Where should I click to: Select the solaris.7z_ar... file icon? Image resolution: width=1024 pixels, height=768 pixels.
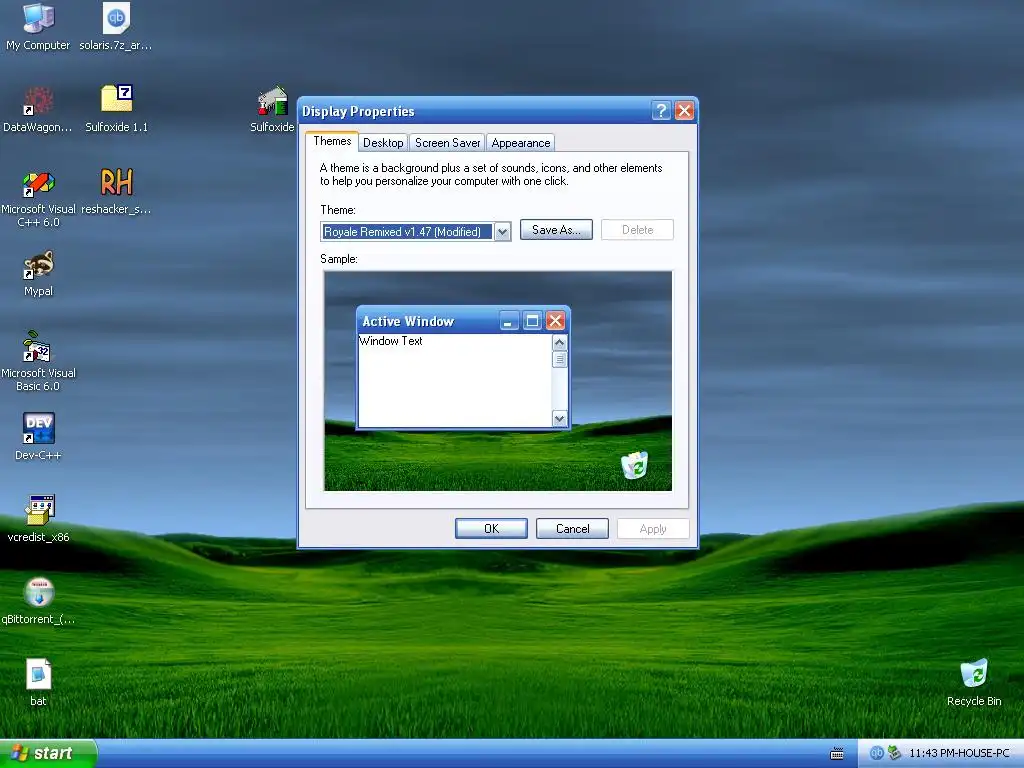[x=116, y=26]
